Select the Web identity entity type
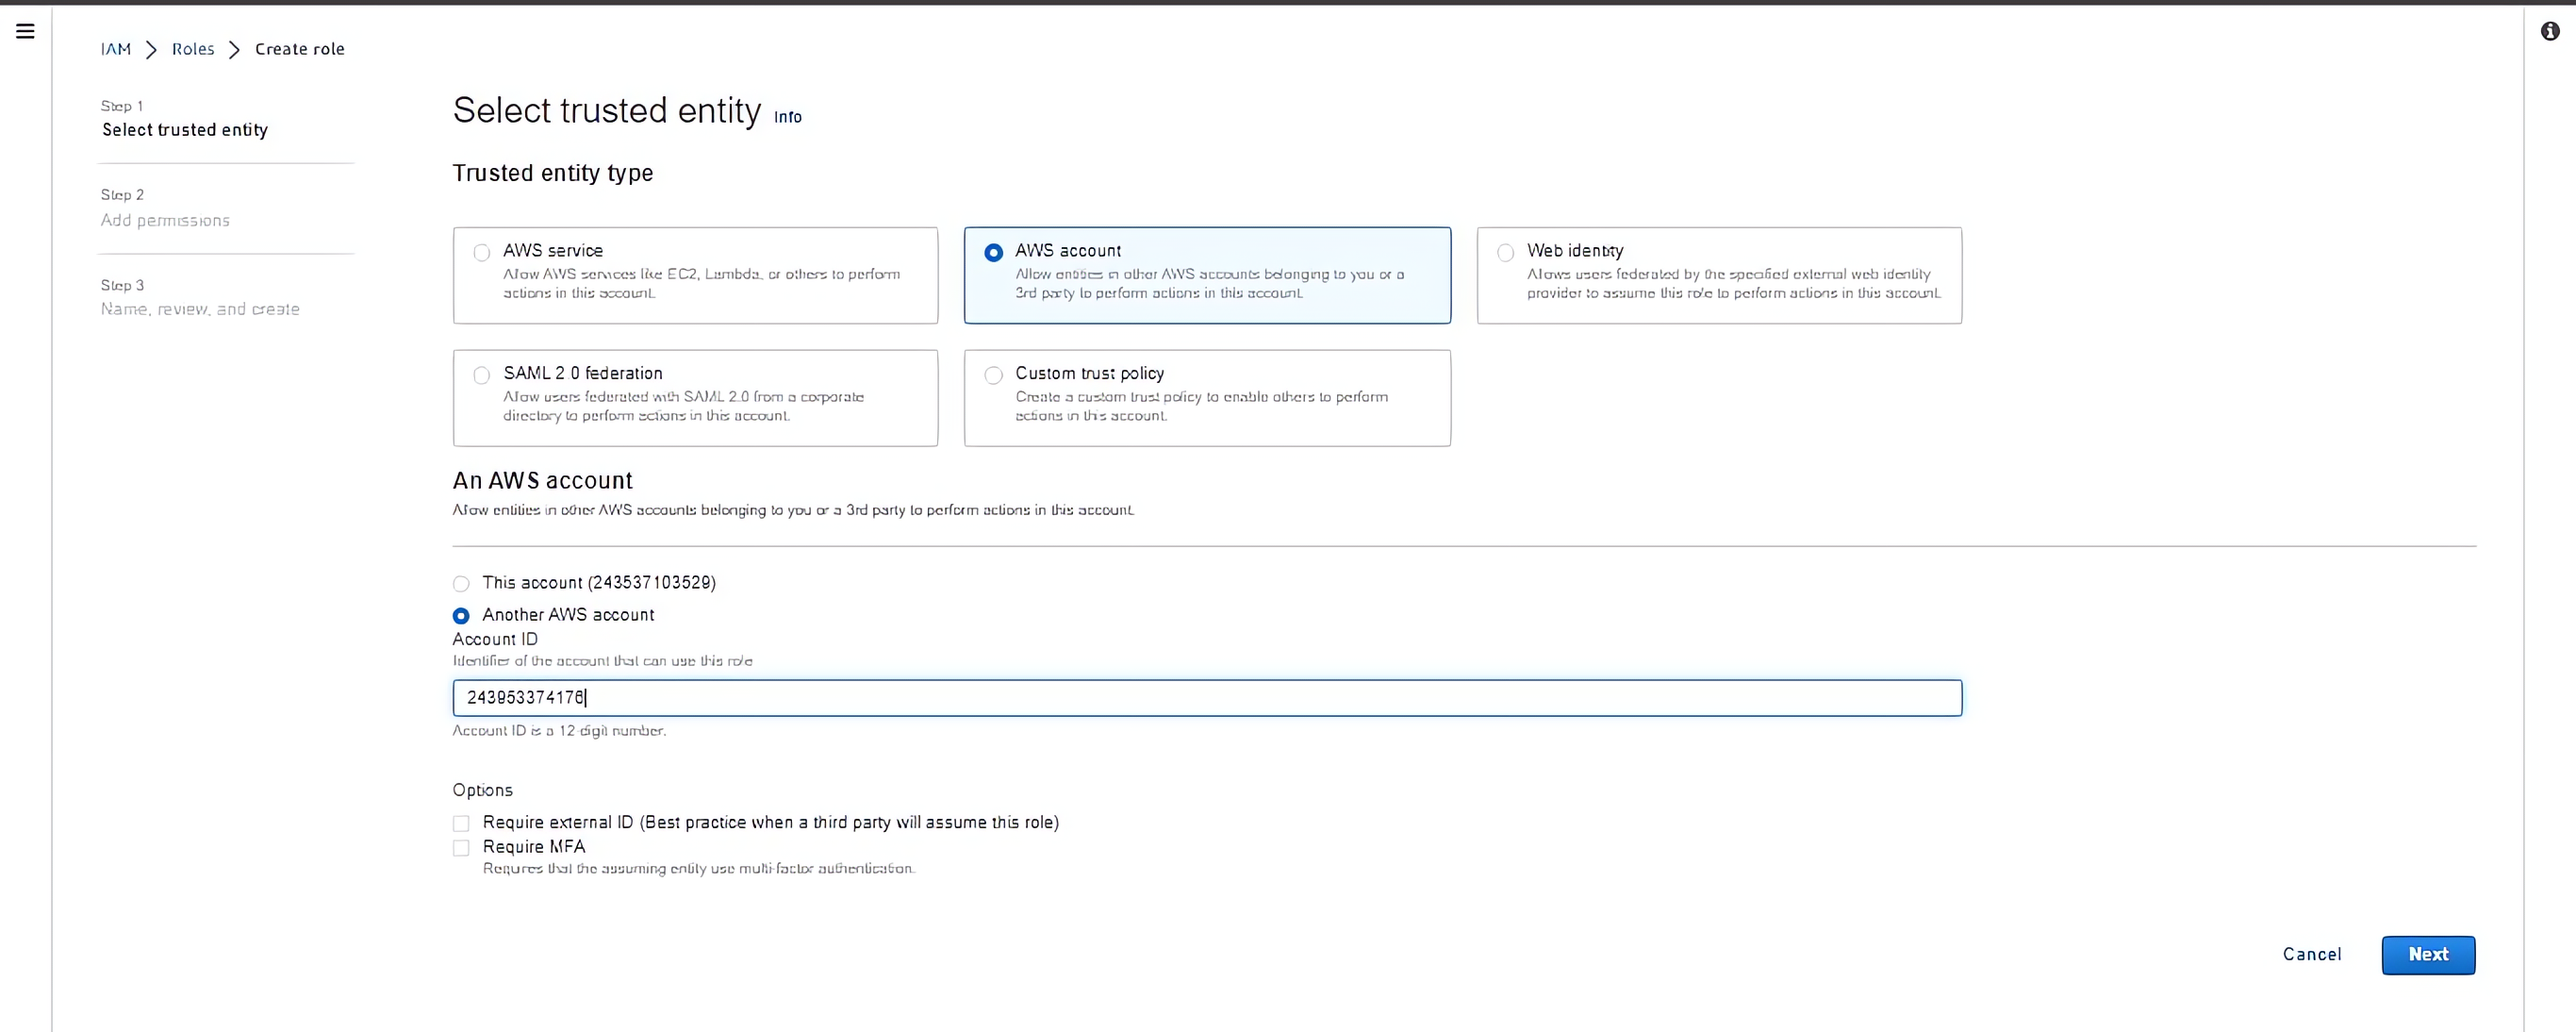Screen dimensions: 2576x1032 [1505, 253]
